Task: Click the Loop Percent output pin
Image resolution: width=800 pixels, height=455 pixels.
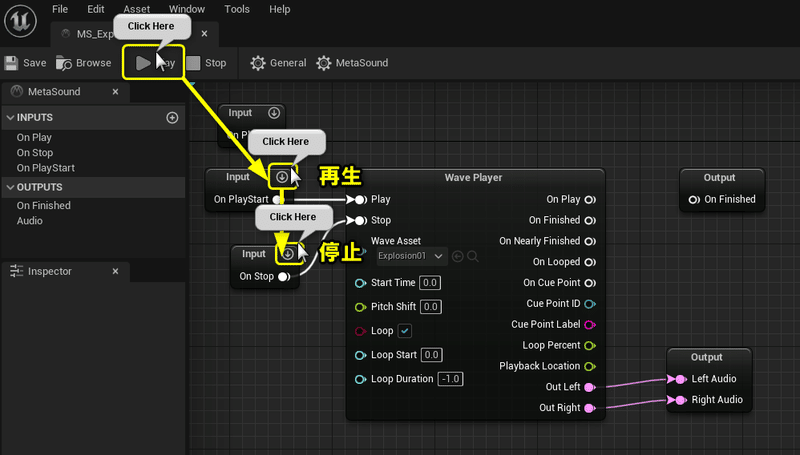Action: coord(590,346)
